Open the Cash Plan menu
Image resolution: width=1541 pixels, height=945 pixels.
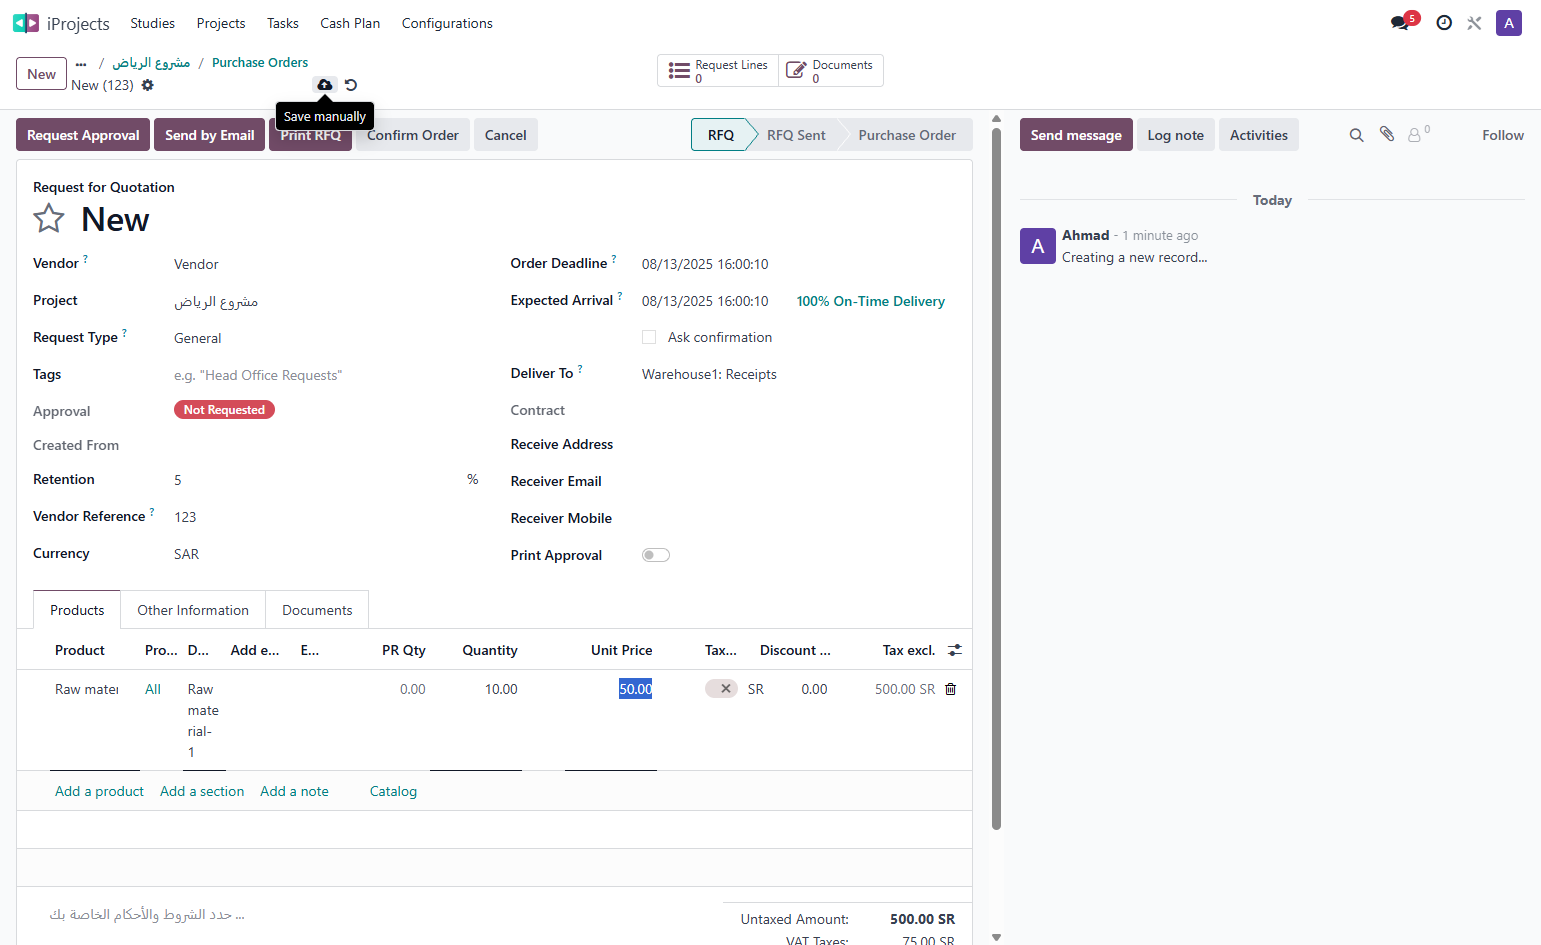(x=350, y=23)
